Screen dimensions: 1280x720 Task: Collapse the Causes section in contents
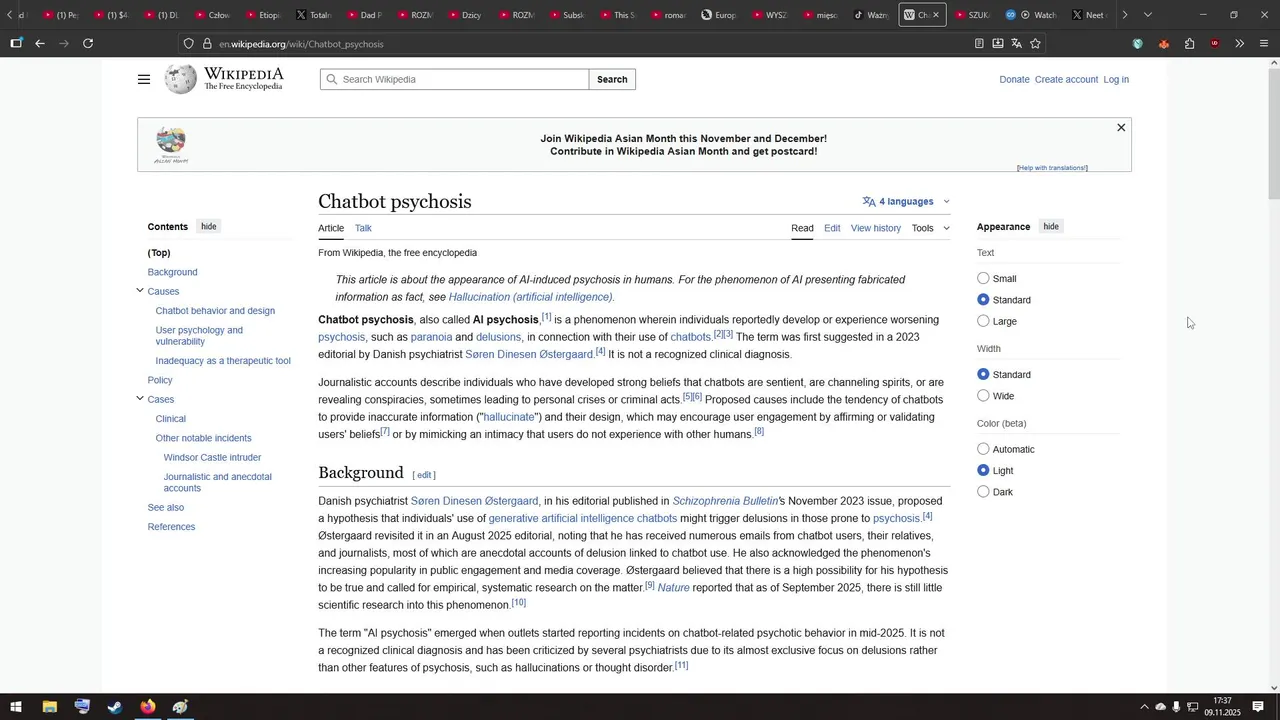coord(140,291)
